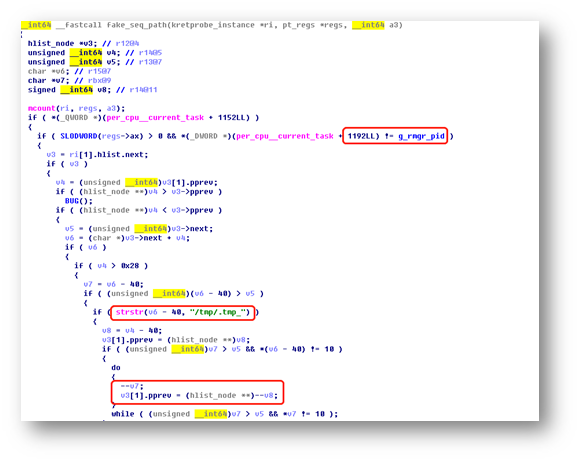Viewport: 581px width, 463px height.
Task: Click the highlighted __int64 return type
Action: pyautogui.click(x=36, y=25)
